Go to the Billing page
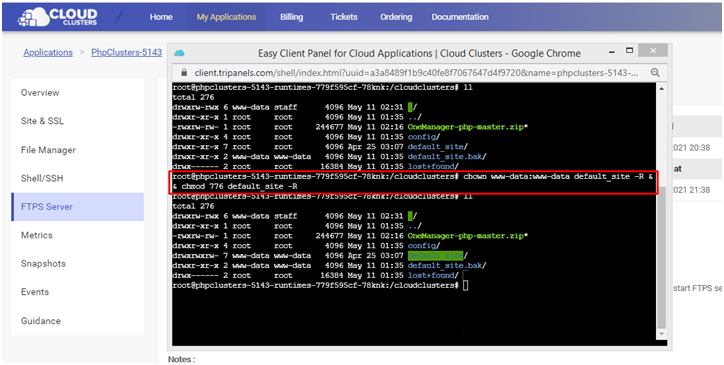The width and height of the screenshot is (724, 365). click(291, 17)
